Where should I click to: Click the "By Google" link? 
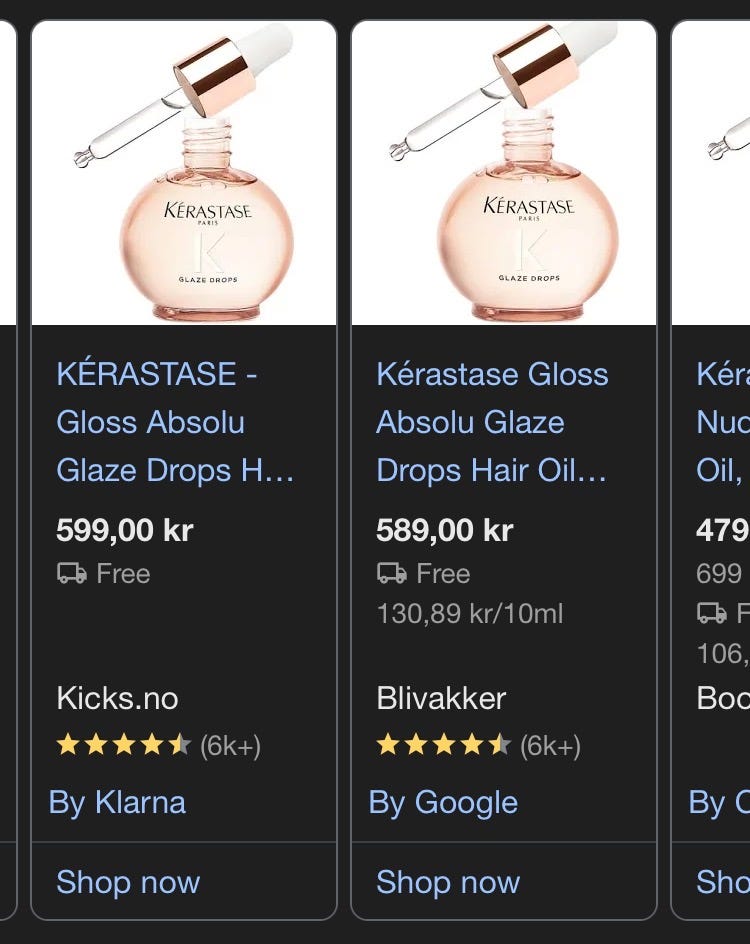click(x=443, y=802)
